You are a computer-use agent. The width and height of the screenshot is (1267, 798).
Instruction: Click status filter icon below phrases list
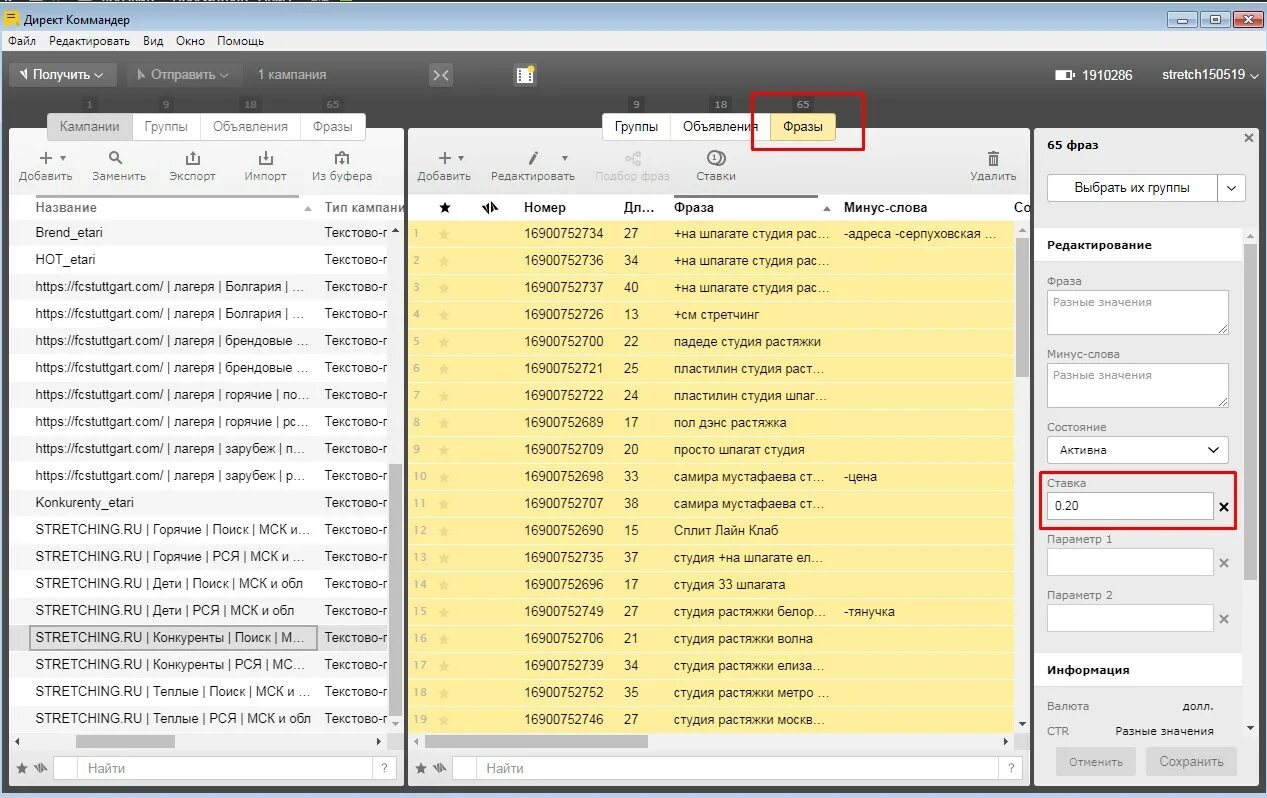pos(439,768)
